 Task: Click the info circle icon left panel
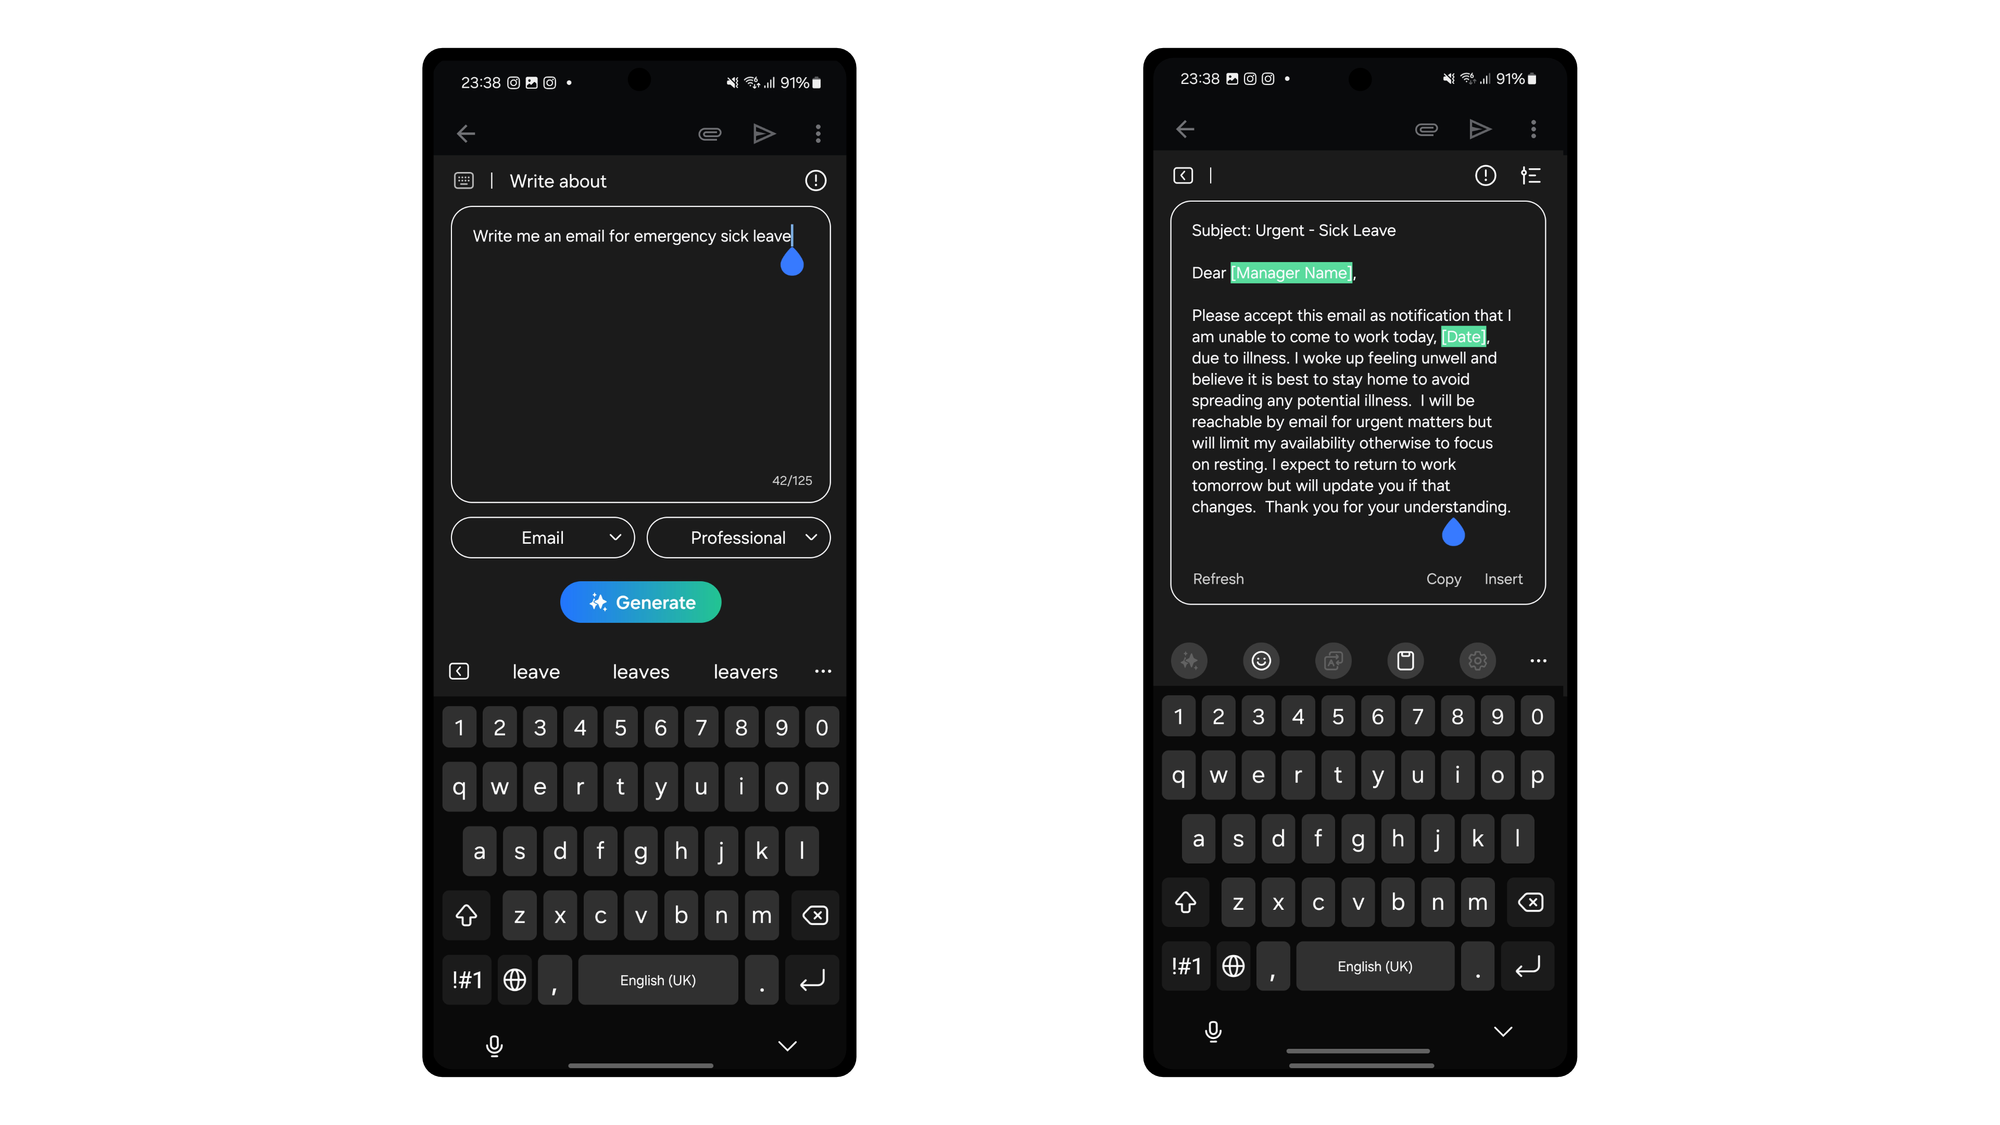click(x=815, y=180)
